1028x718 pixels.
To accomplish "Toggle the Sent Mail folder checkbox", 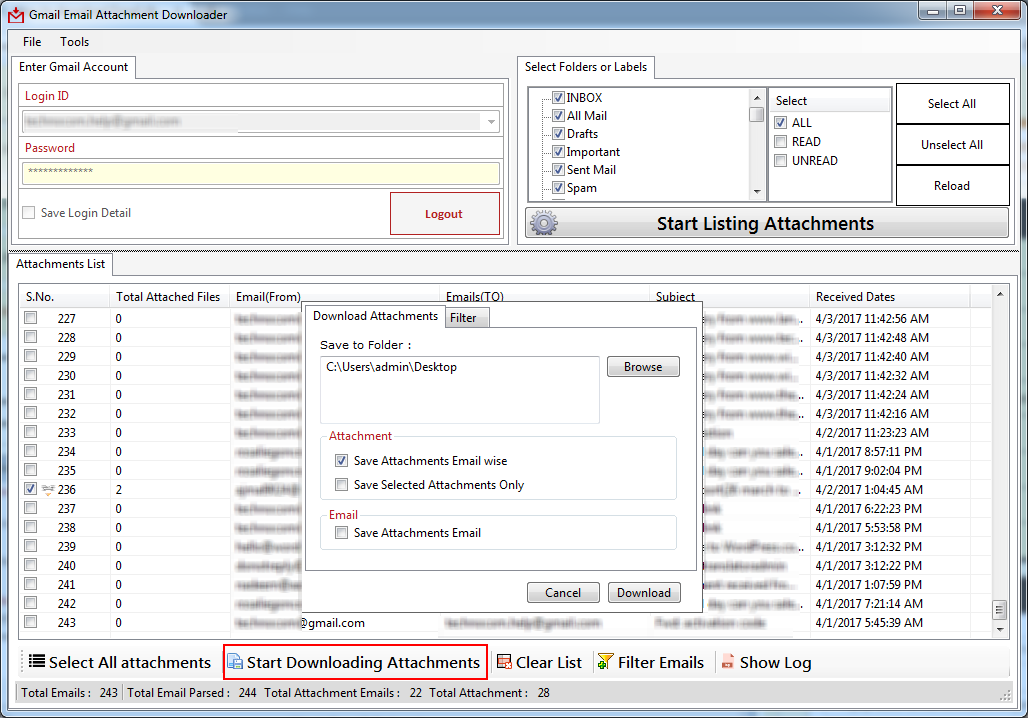I will point(559,170).
